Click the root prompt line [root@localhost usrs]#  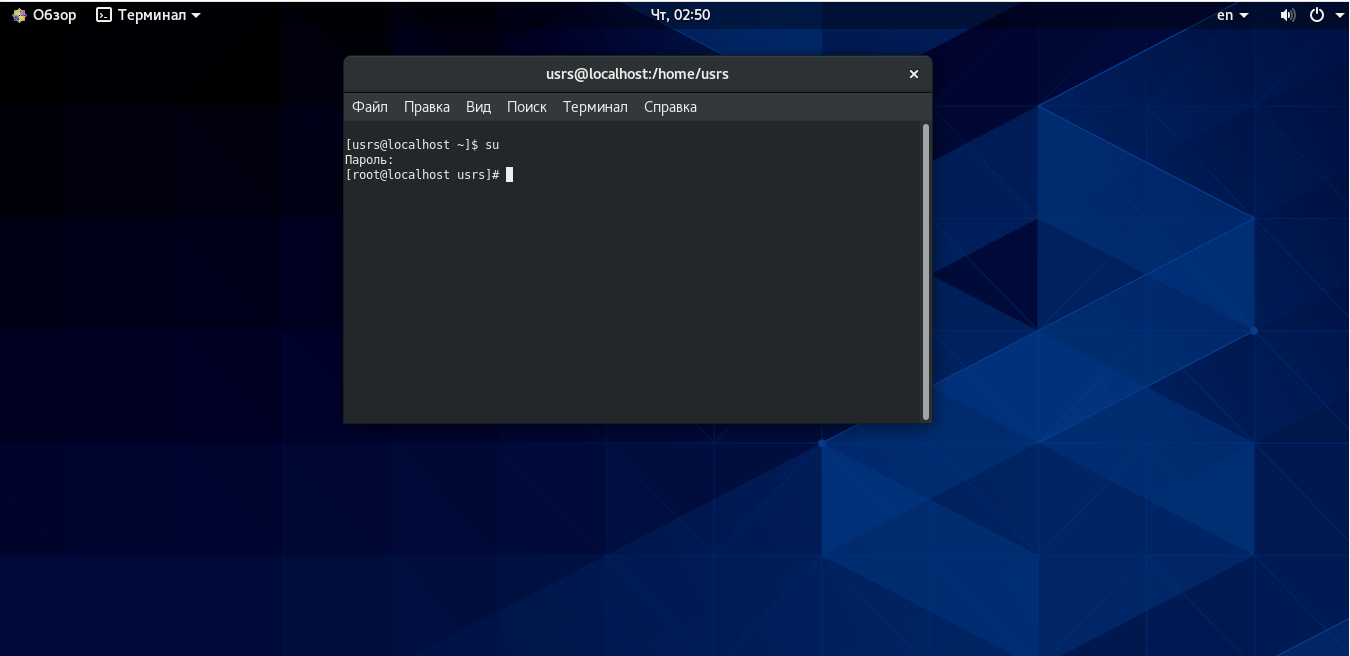(x=420, y=174)
